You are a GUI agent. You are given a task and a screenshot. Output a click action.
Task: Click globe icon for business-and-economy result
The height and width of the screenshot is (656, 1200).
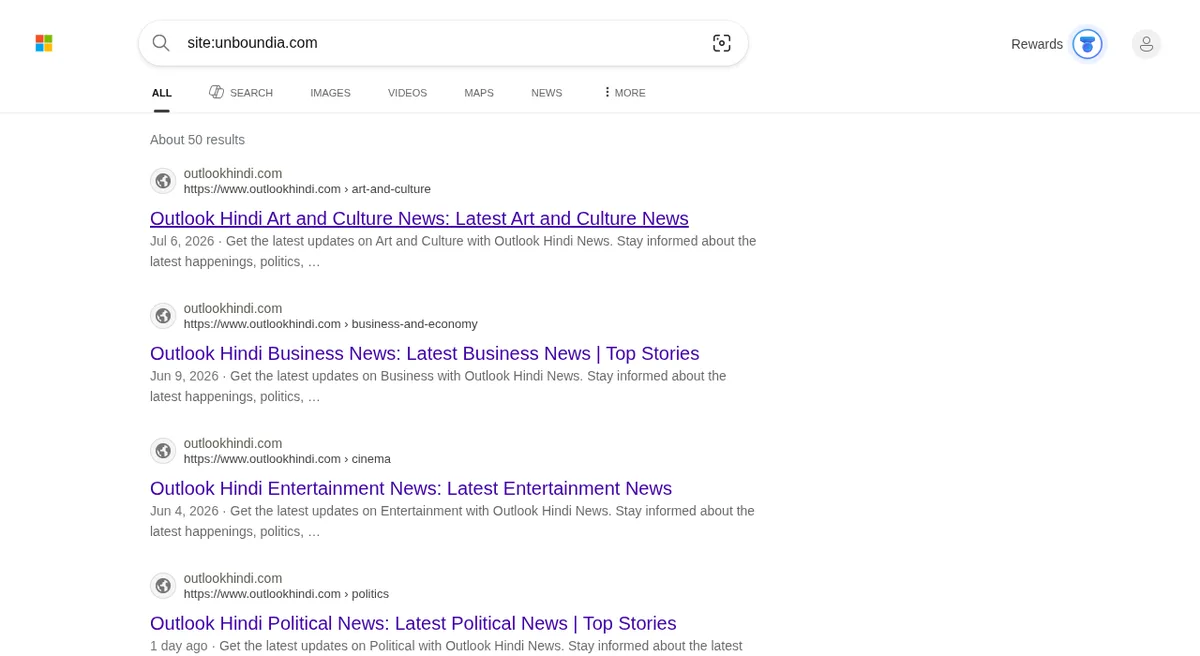point(163,316)
